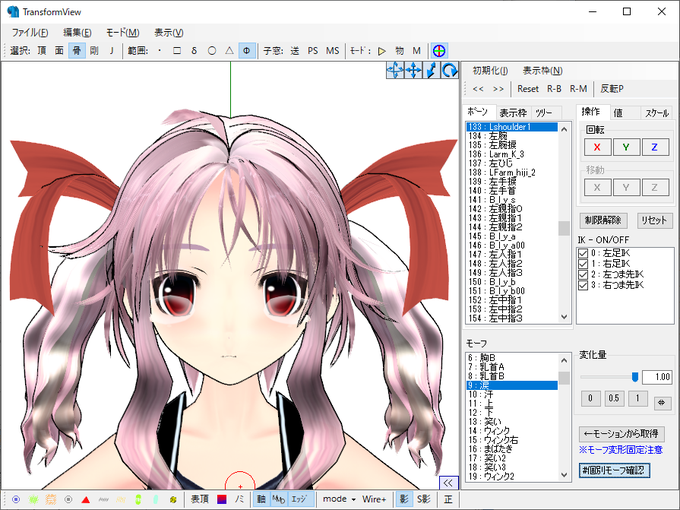
Task: Click the R-M button
Action: pyautogui.click(x=578, y=89)
